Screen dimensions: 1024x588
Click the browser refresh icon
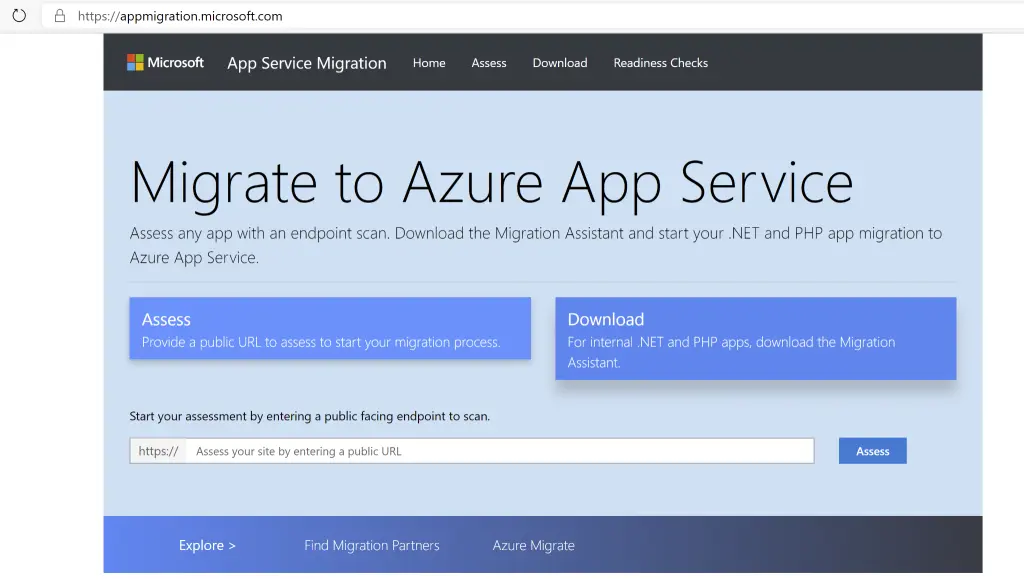point(19,15)
